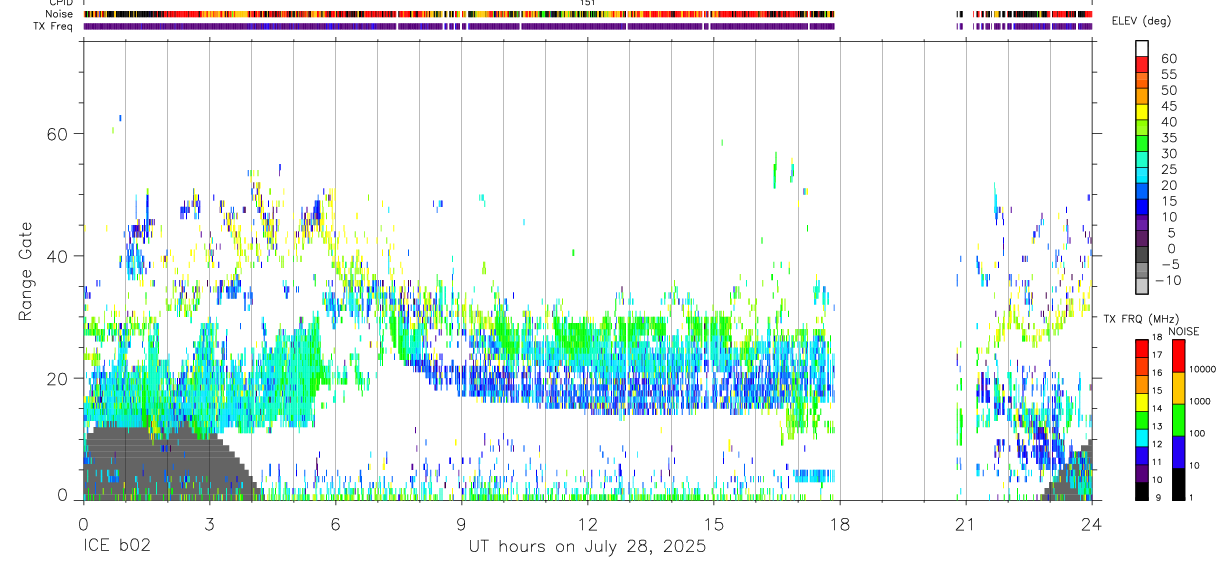This screenshot has width=1228, height=567.
Task: Click "UT hours on July 28, 2025" label
Action: (588, 547)
